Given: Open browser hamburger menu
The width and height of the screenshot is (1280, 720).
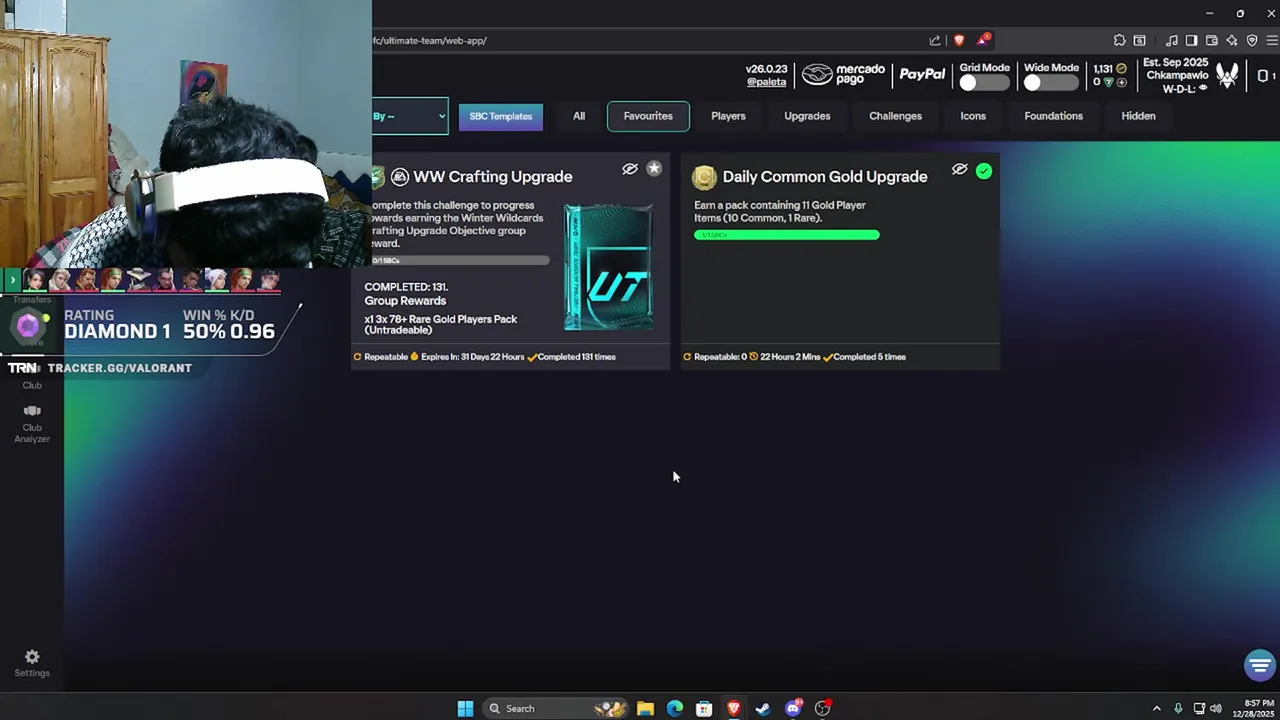Looking at the screenshot, I should click(1271, 41).
